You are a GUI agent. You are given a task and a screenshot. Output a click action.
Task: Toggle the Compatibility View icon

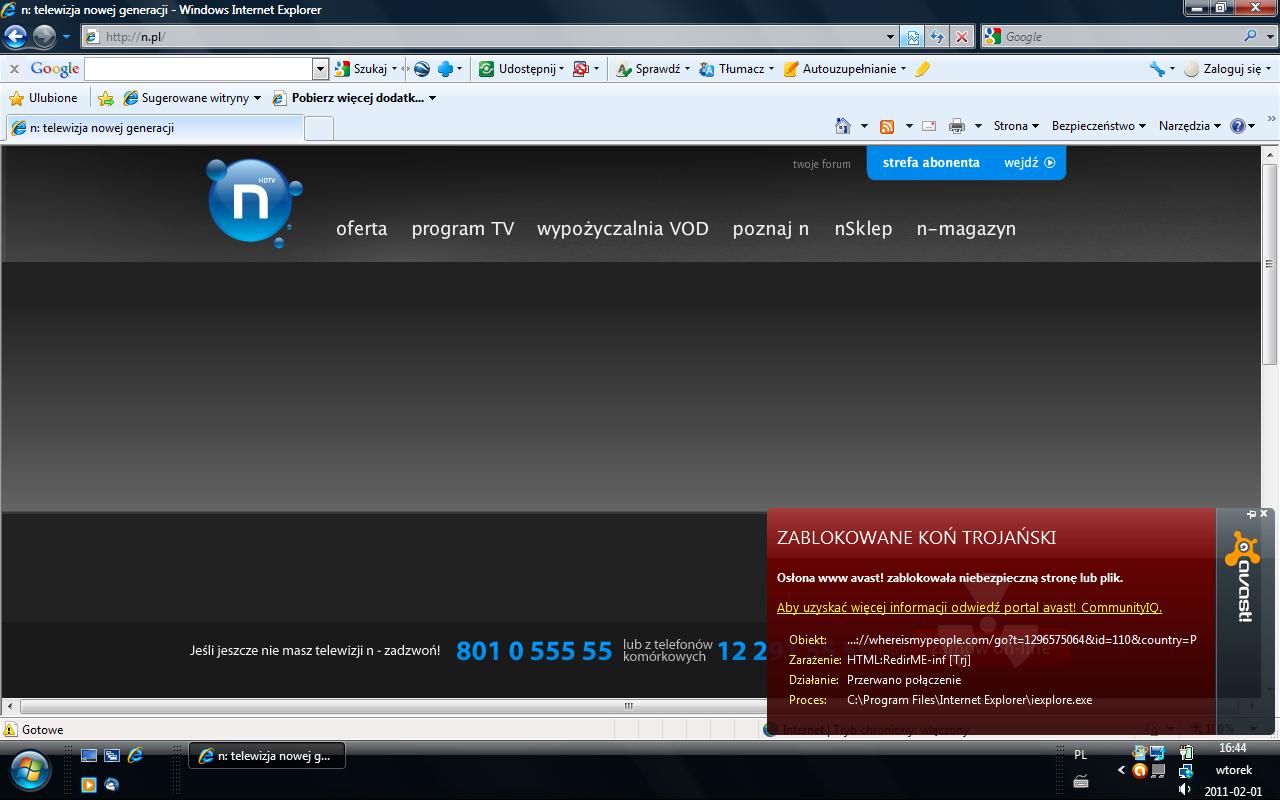click(x=912, y=37)
